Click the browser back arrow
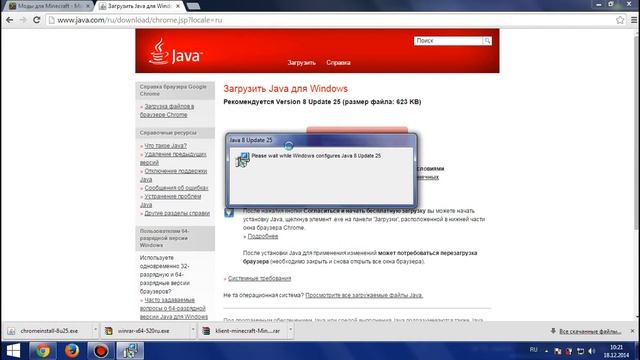640x360 pixels. point(9,20)
